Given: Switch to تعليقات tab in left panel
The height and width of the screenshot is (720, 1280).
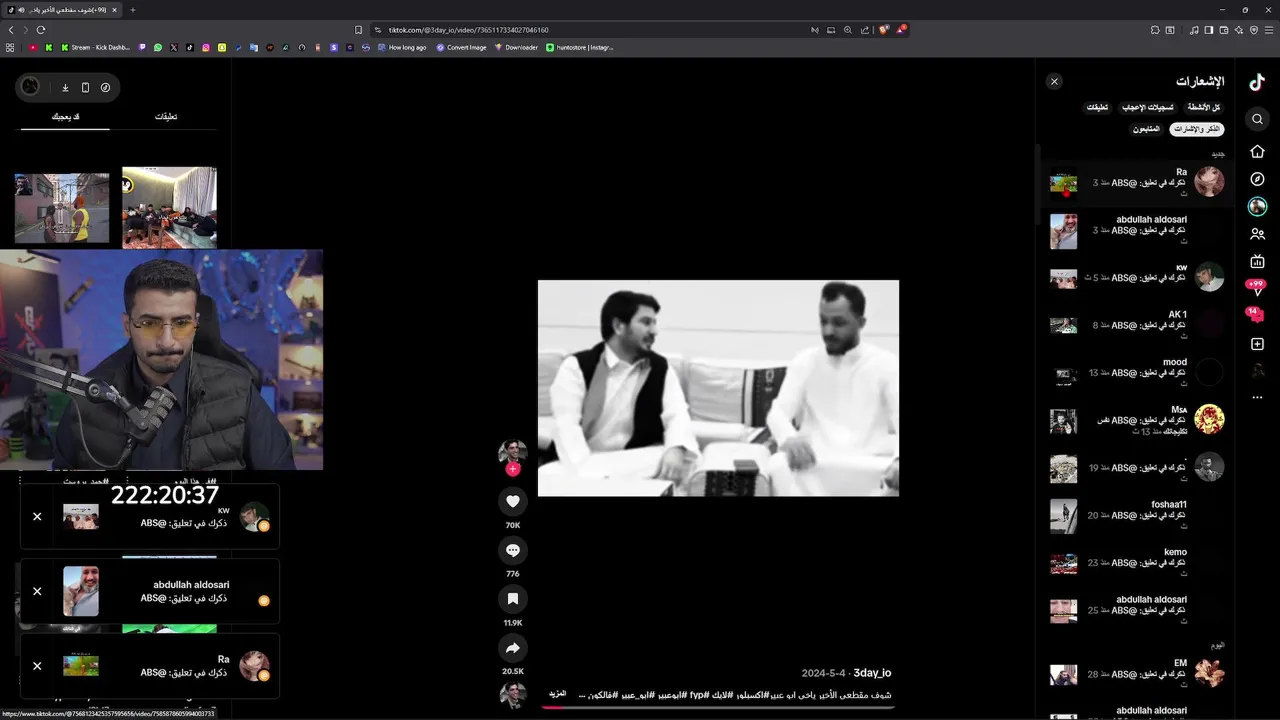Looking at the screenshot, I should [166, 117].
